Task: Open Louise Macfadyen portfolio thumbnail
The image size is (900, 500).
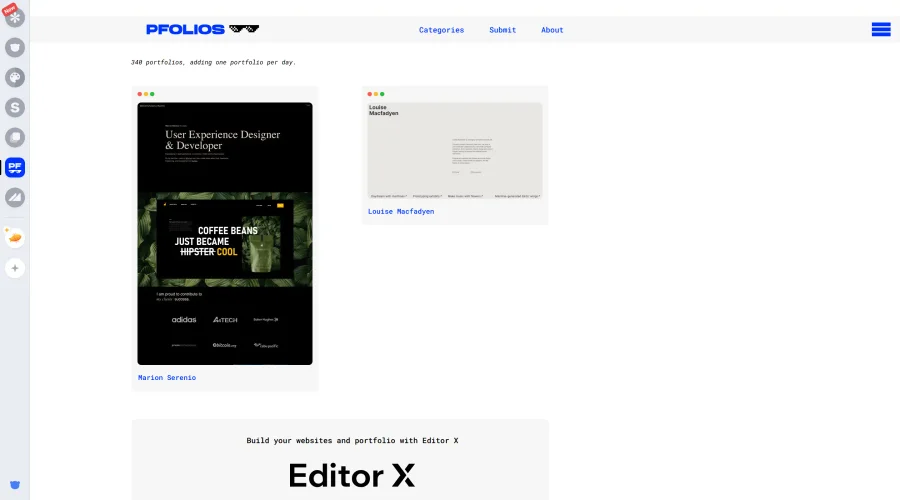Action: (x=455, y=151)
